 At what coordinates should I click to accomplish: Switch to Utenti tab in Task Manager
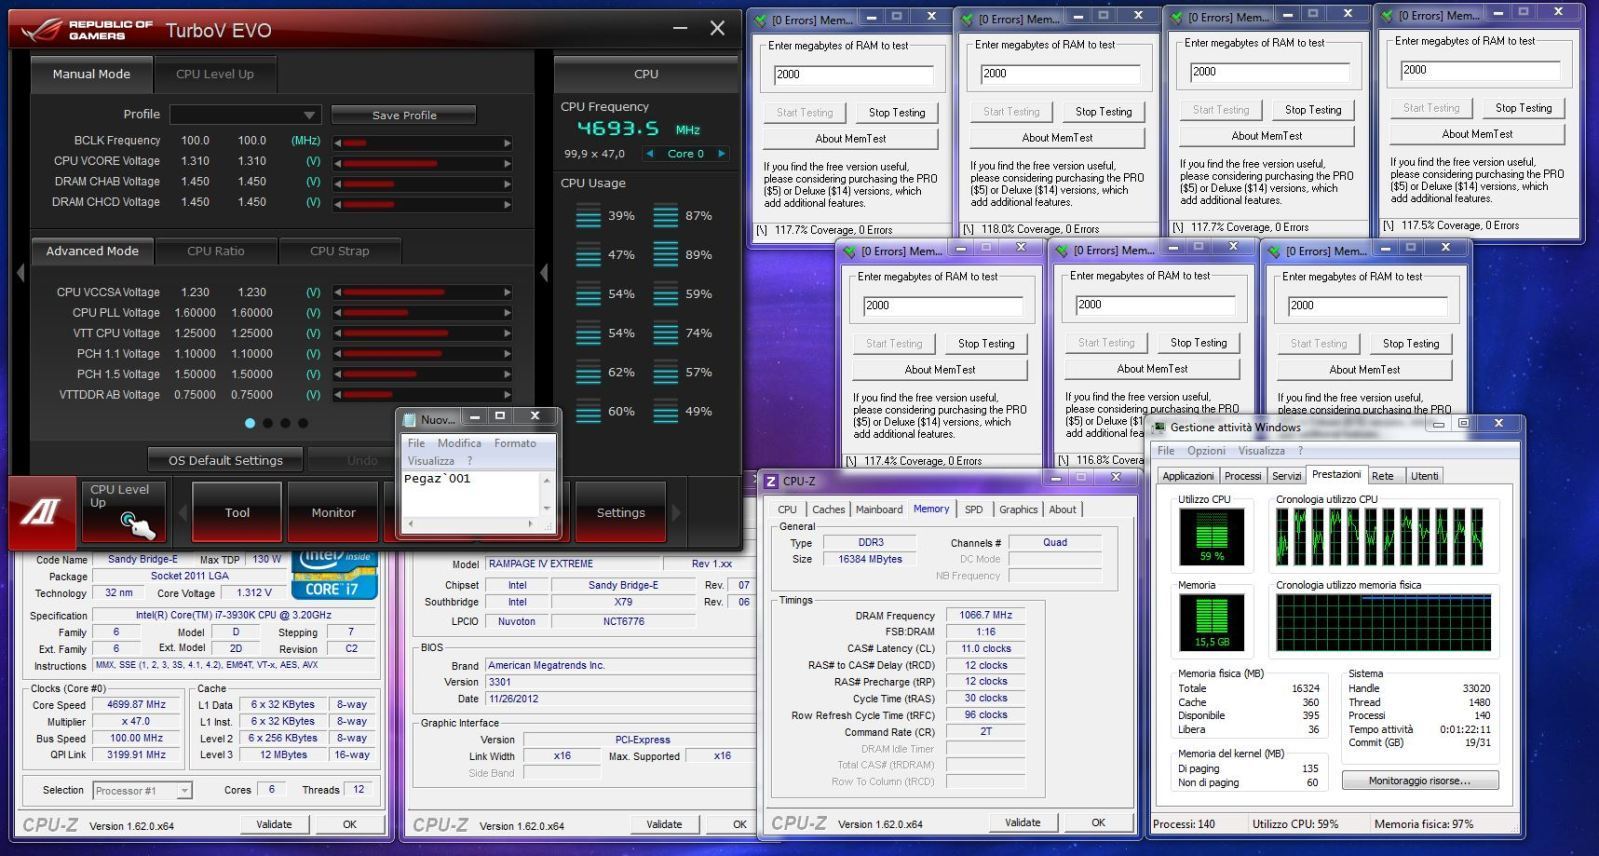tap(1425, 476)
